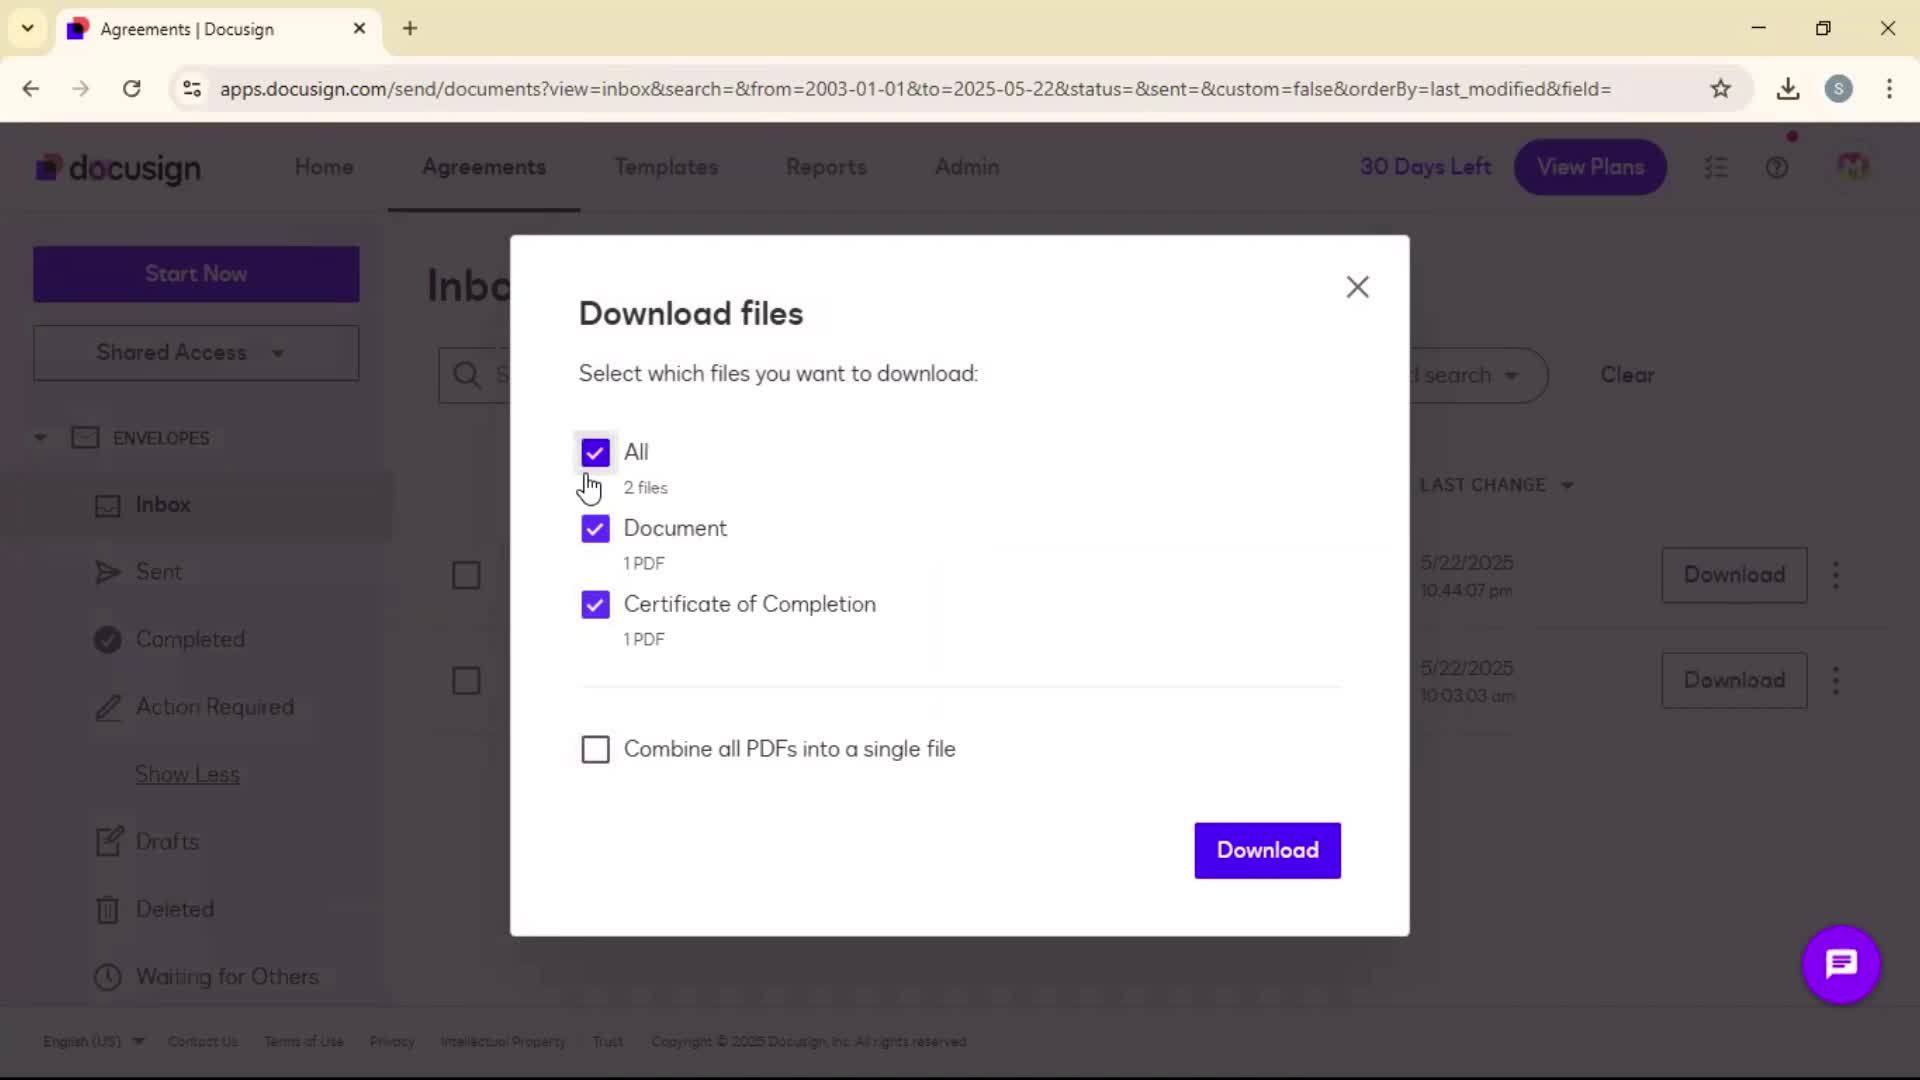
Task: Open a new browser tab
Action: click(410, 29)
